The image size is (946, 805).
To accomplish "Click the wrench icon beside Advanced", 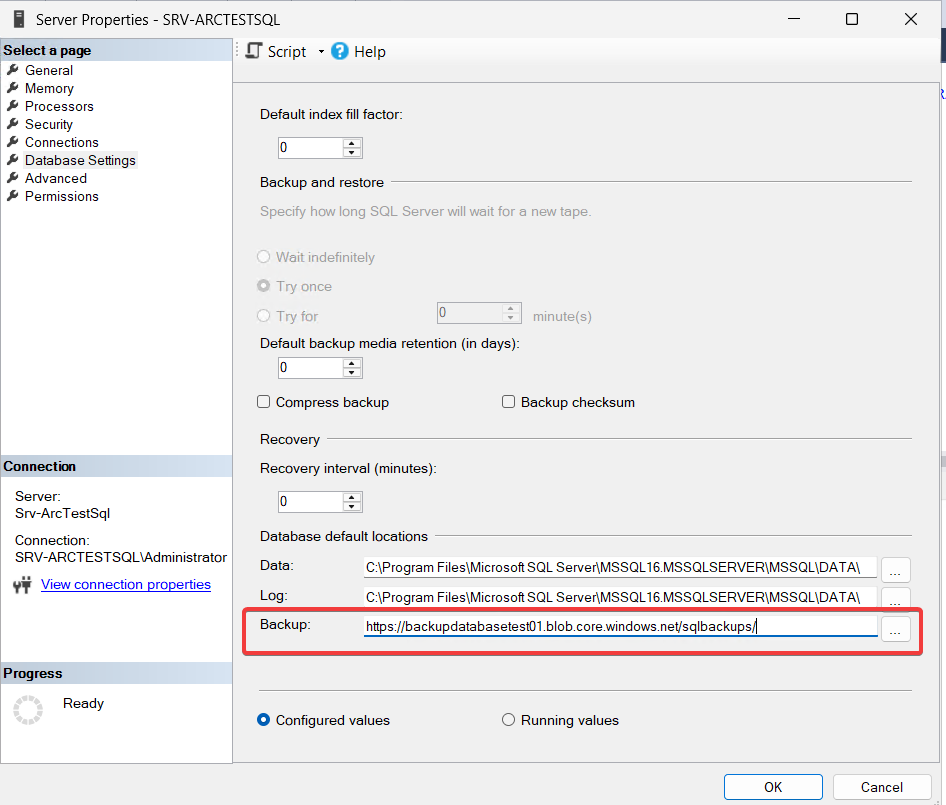I will [x=13, y=178].
